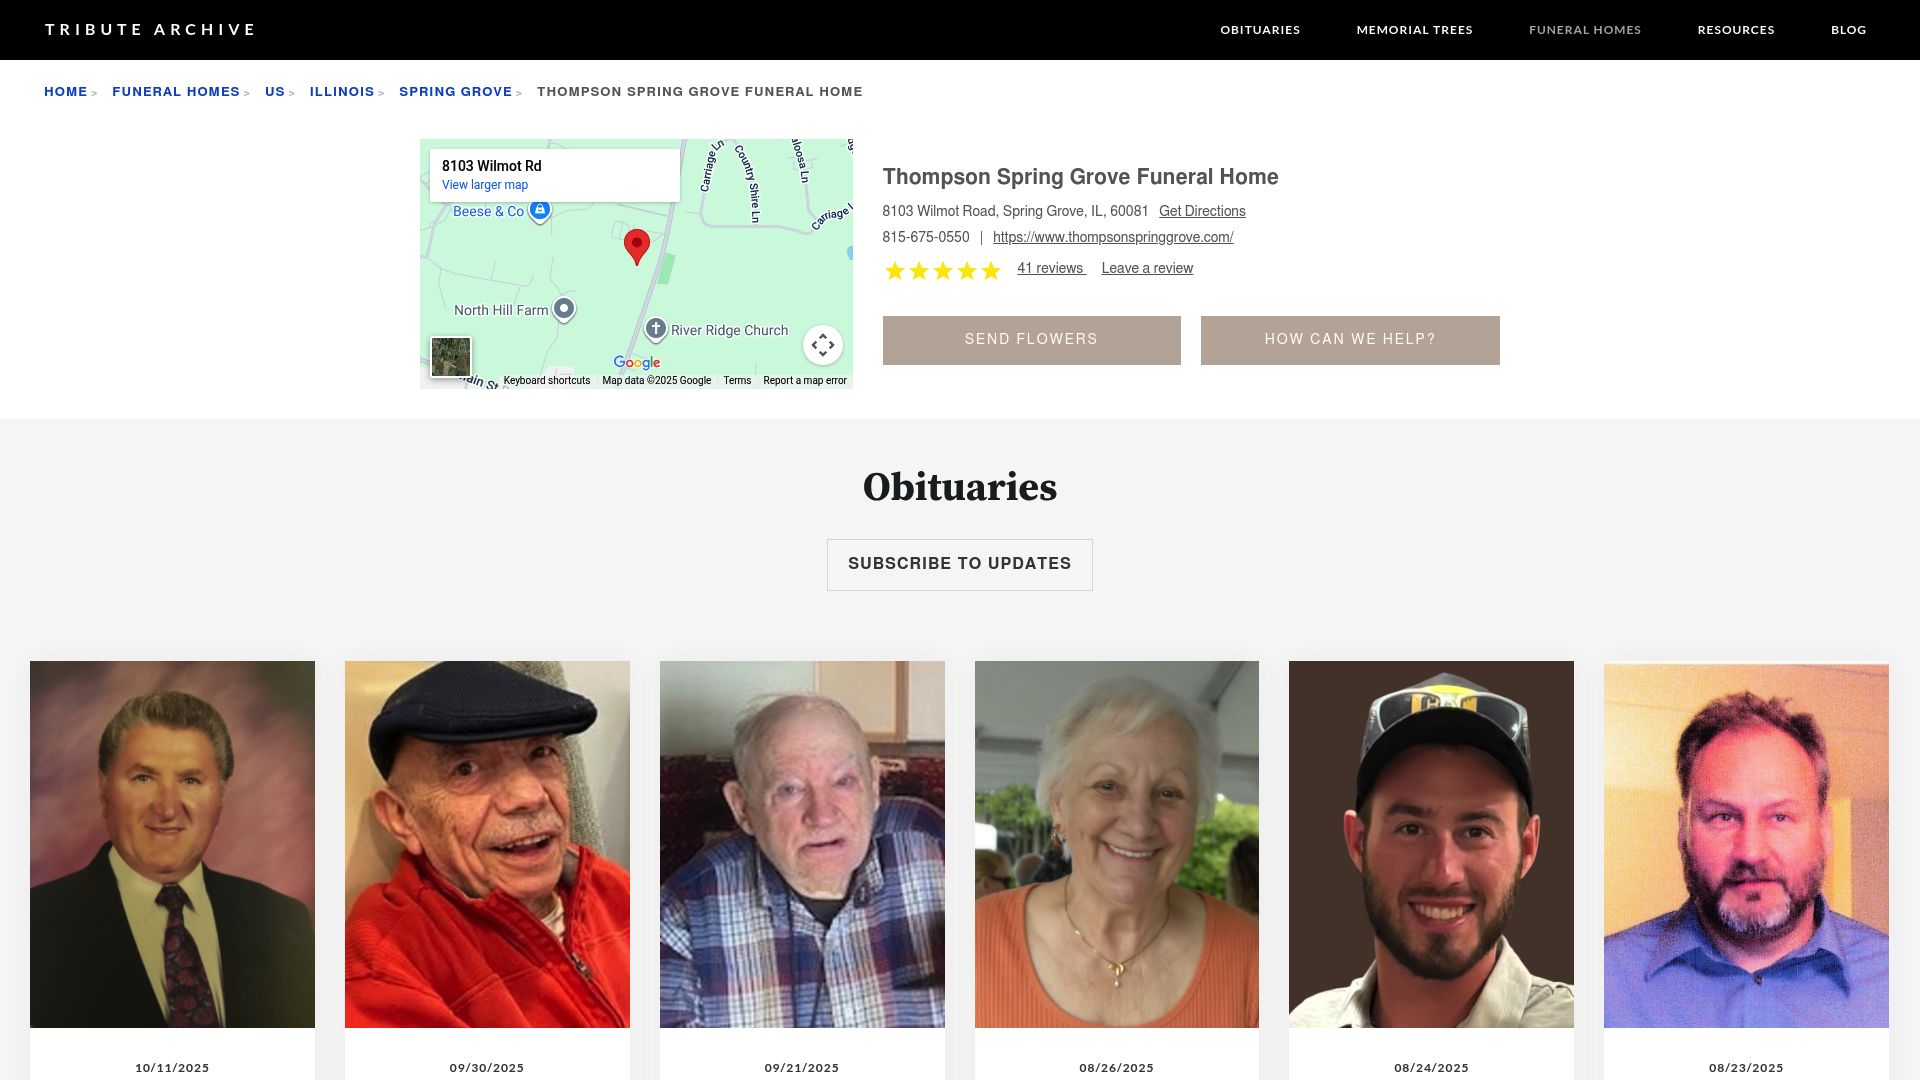
Task: Click the Beese & Co map marker
Action: coord(540,210)
